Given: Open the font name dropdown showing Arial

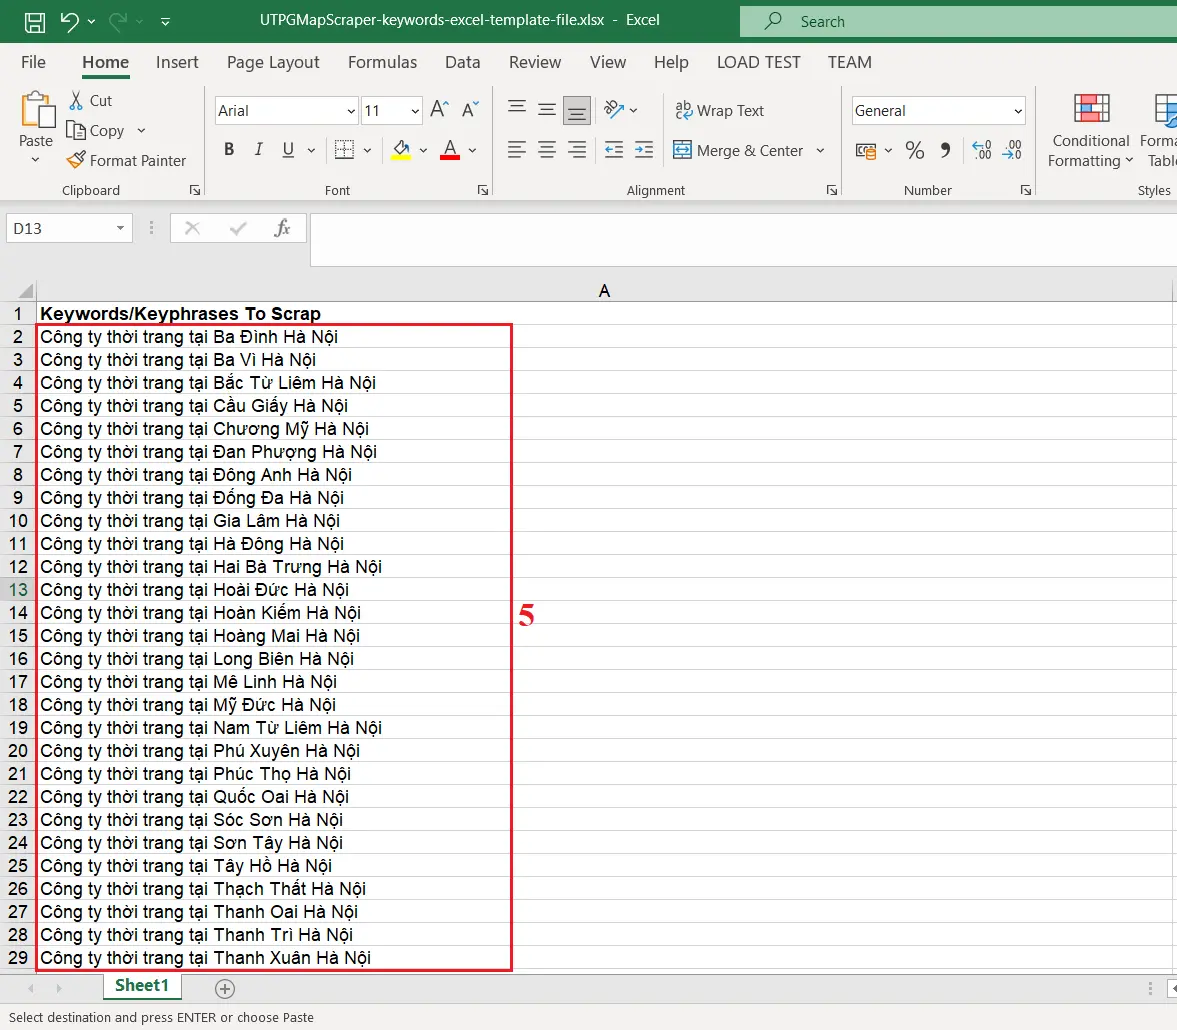Looking at the screenshot, I should [x=351, y=111].
